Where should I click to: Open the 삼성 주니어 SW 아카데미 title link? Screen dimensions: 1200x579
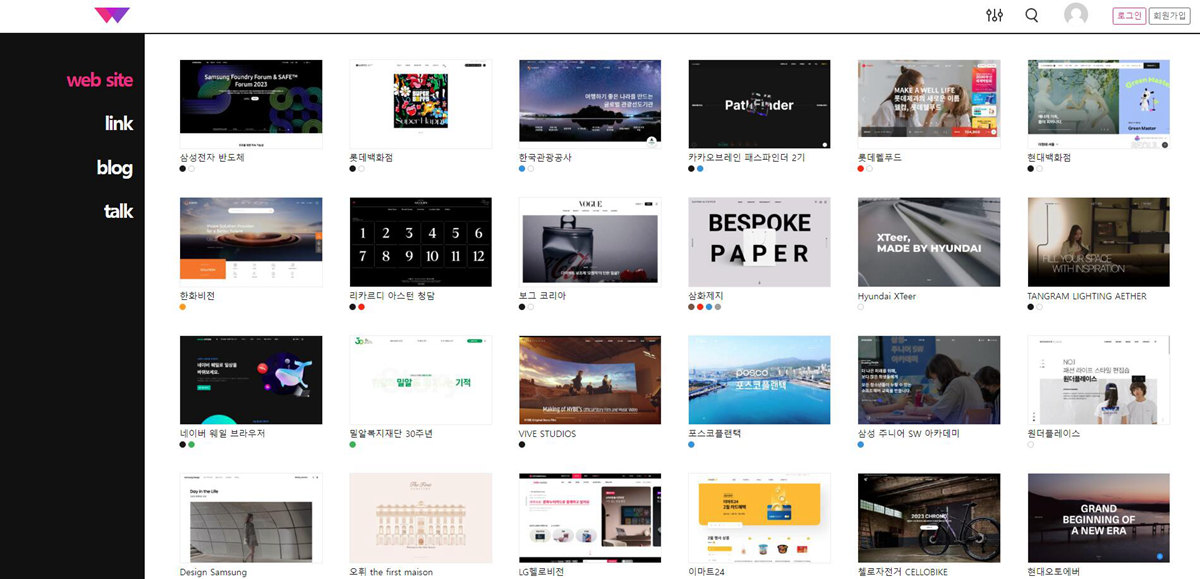909,434
